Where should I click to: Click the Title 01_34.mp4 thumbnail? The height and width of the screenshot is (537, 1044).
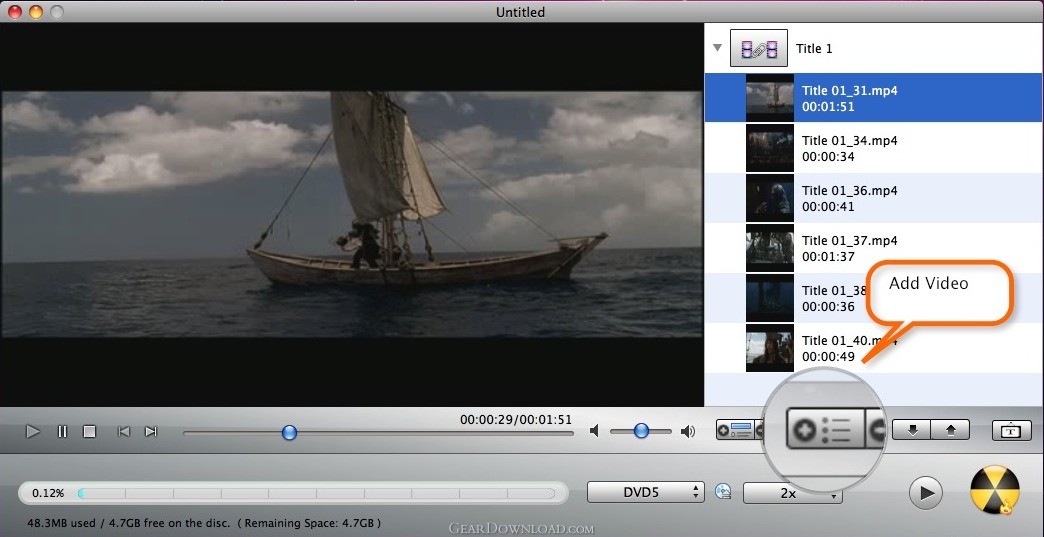pos(770,148)
